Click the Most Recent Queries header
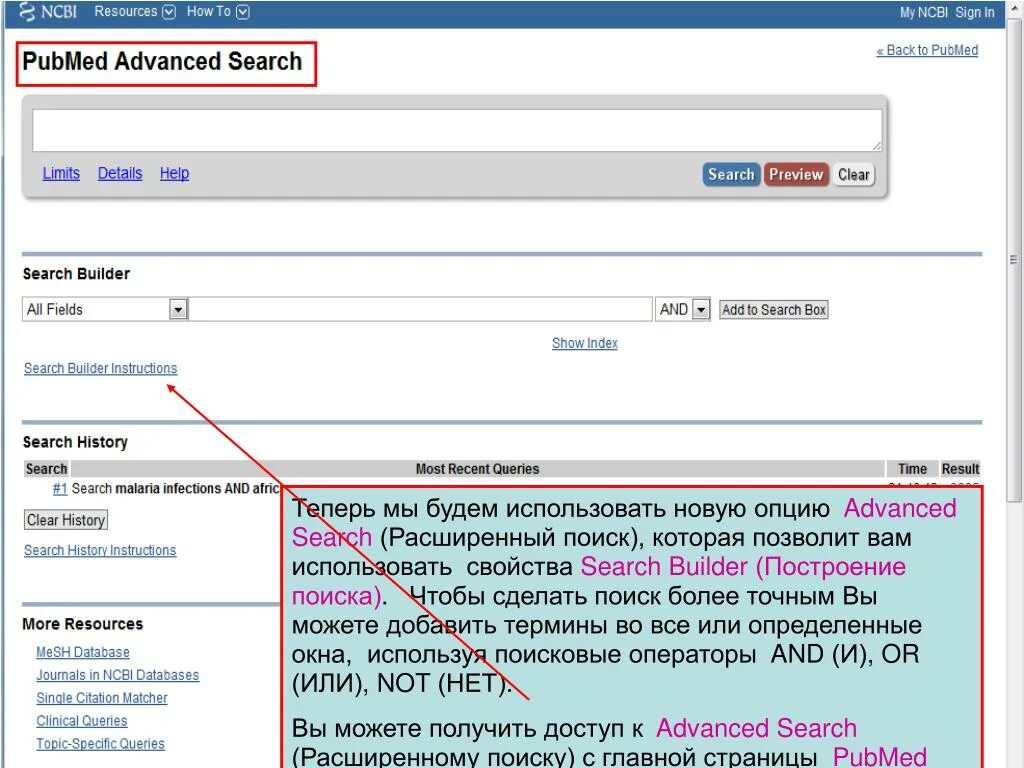The image size is (1024, 768). pos(477,469)
